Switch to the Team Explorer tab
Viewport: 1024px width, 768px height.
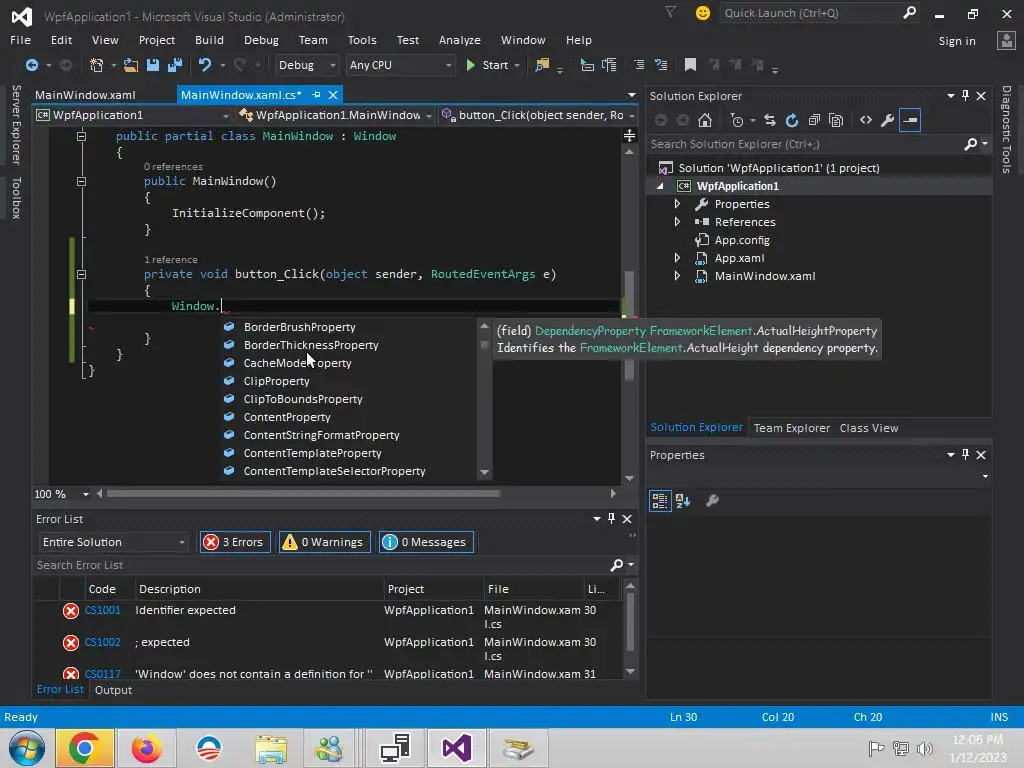pos(792,428)
